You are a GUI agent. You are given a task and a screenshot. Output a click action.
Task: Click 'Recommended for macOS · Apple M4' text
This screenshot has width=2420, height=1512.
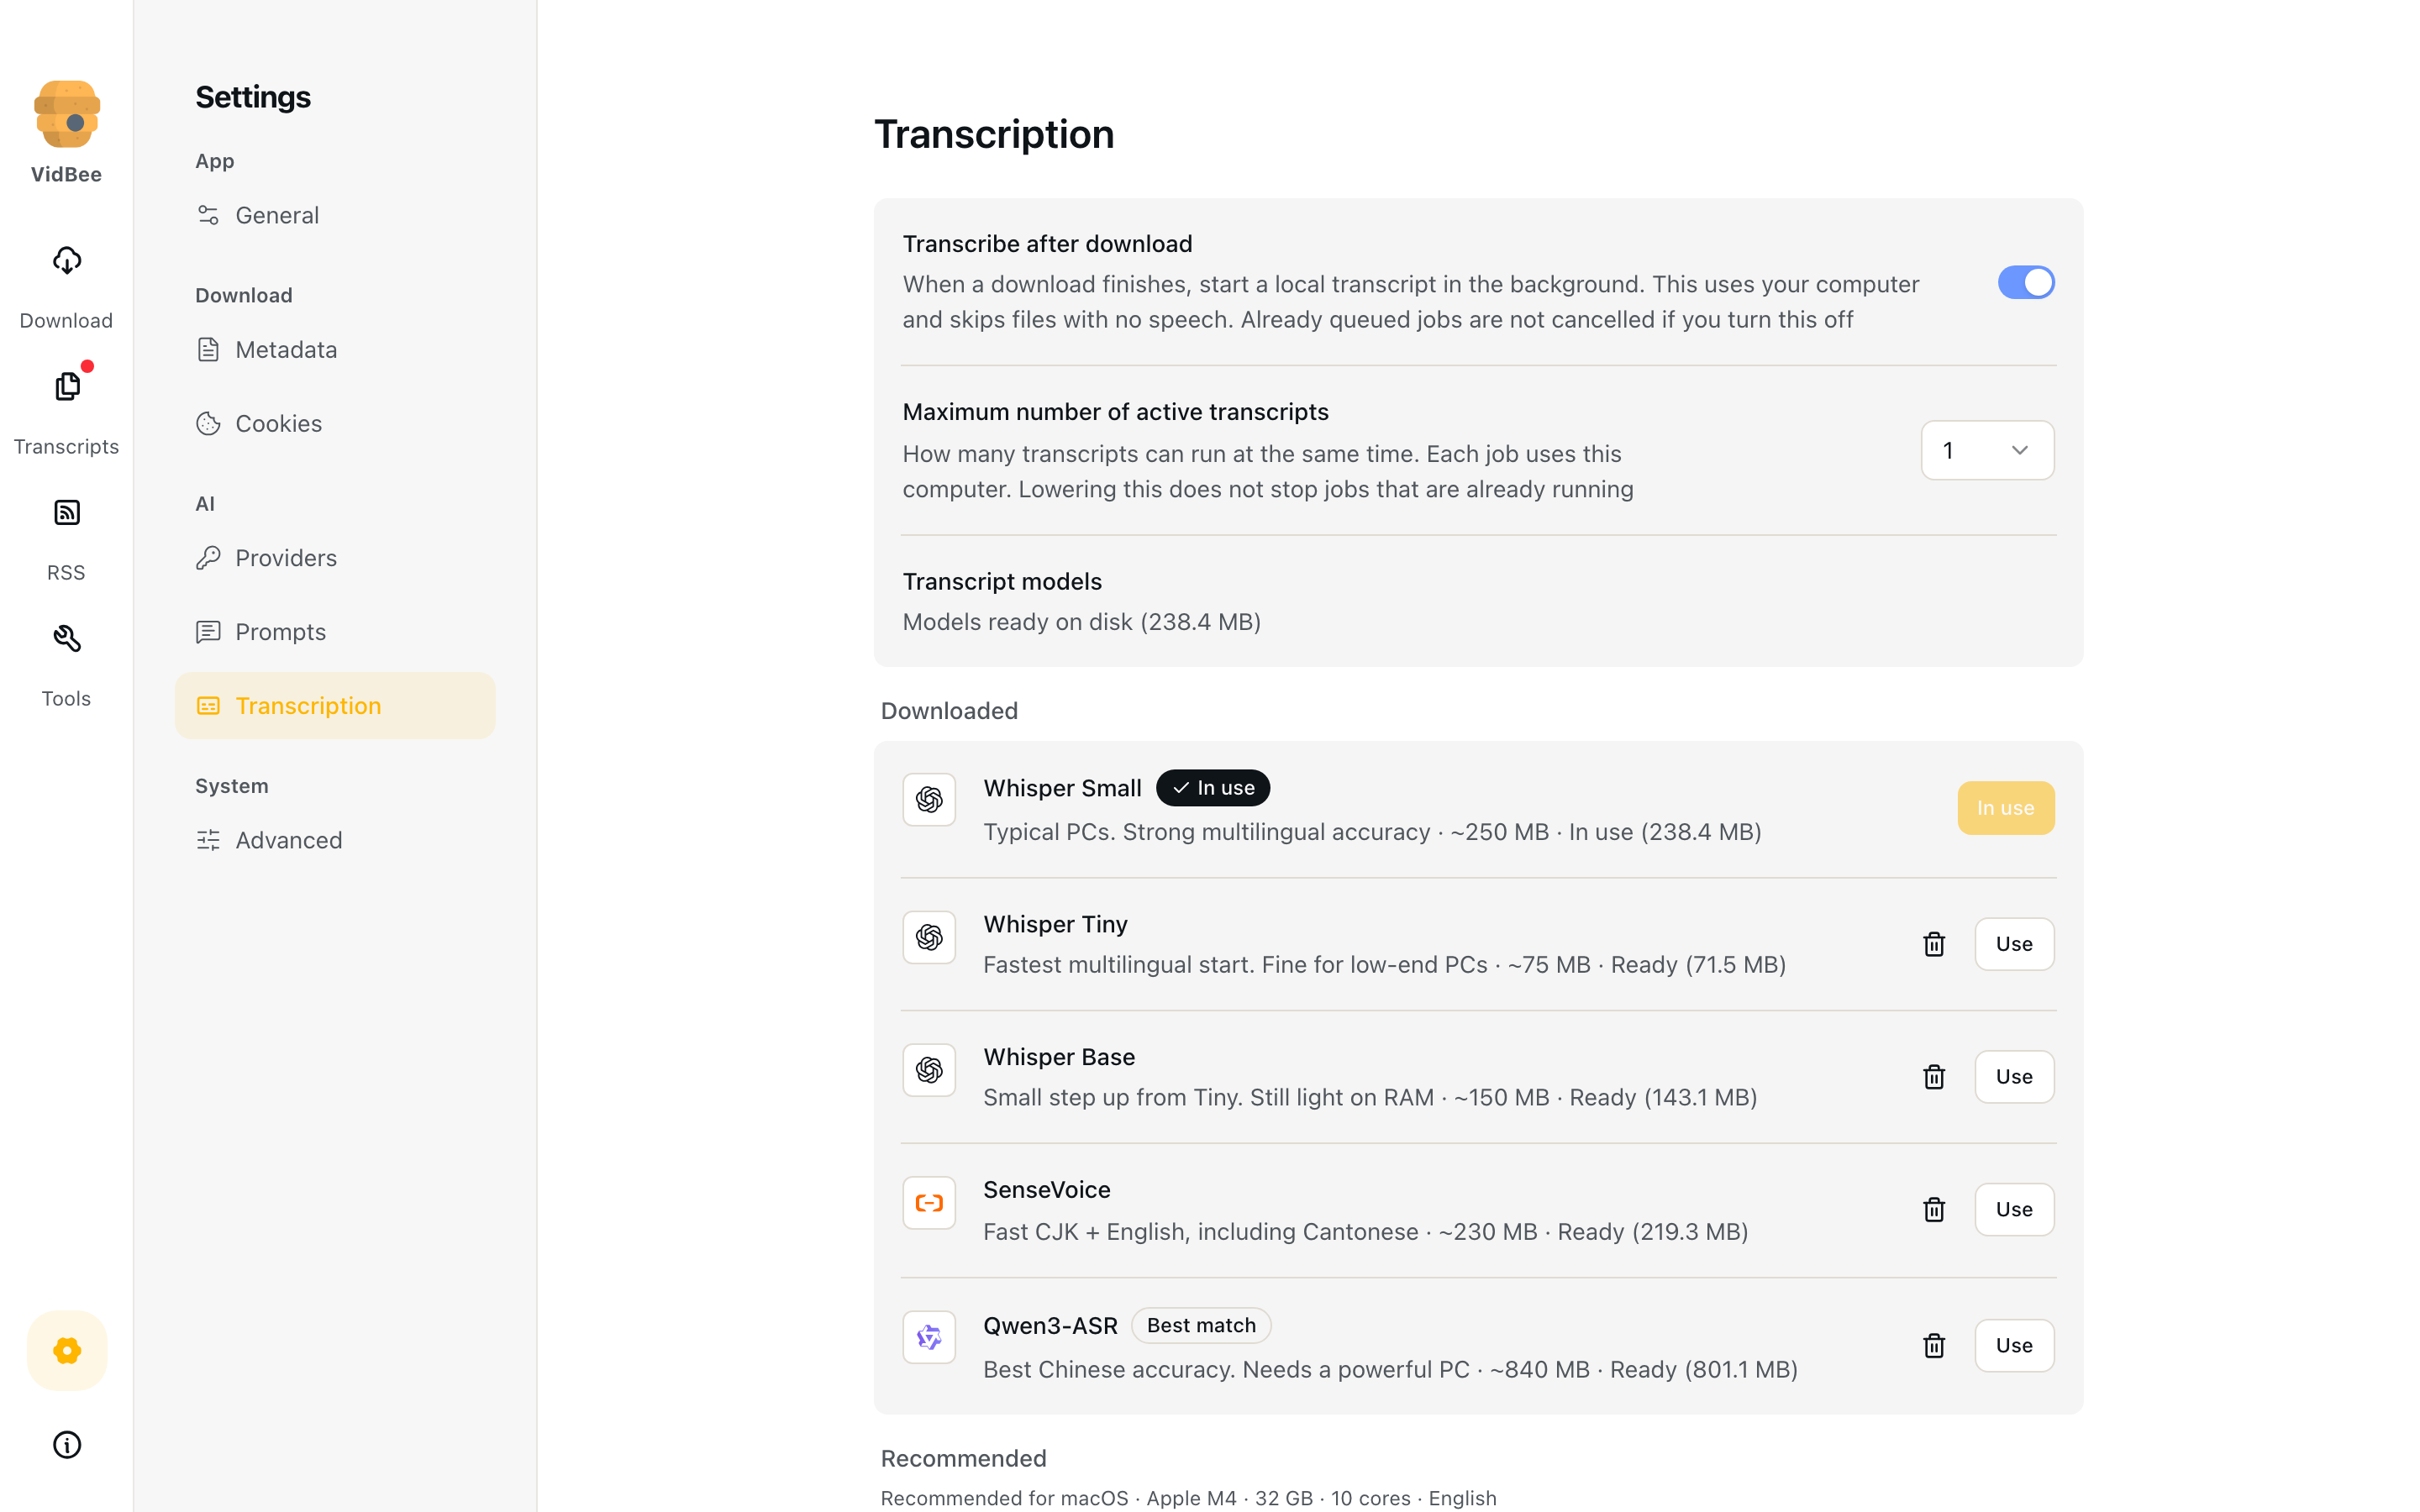[x=1059, y=1498]
